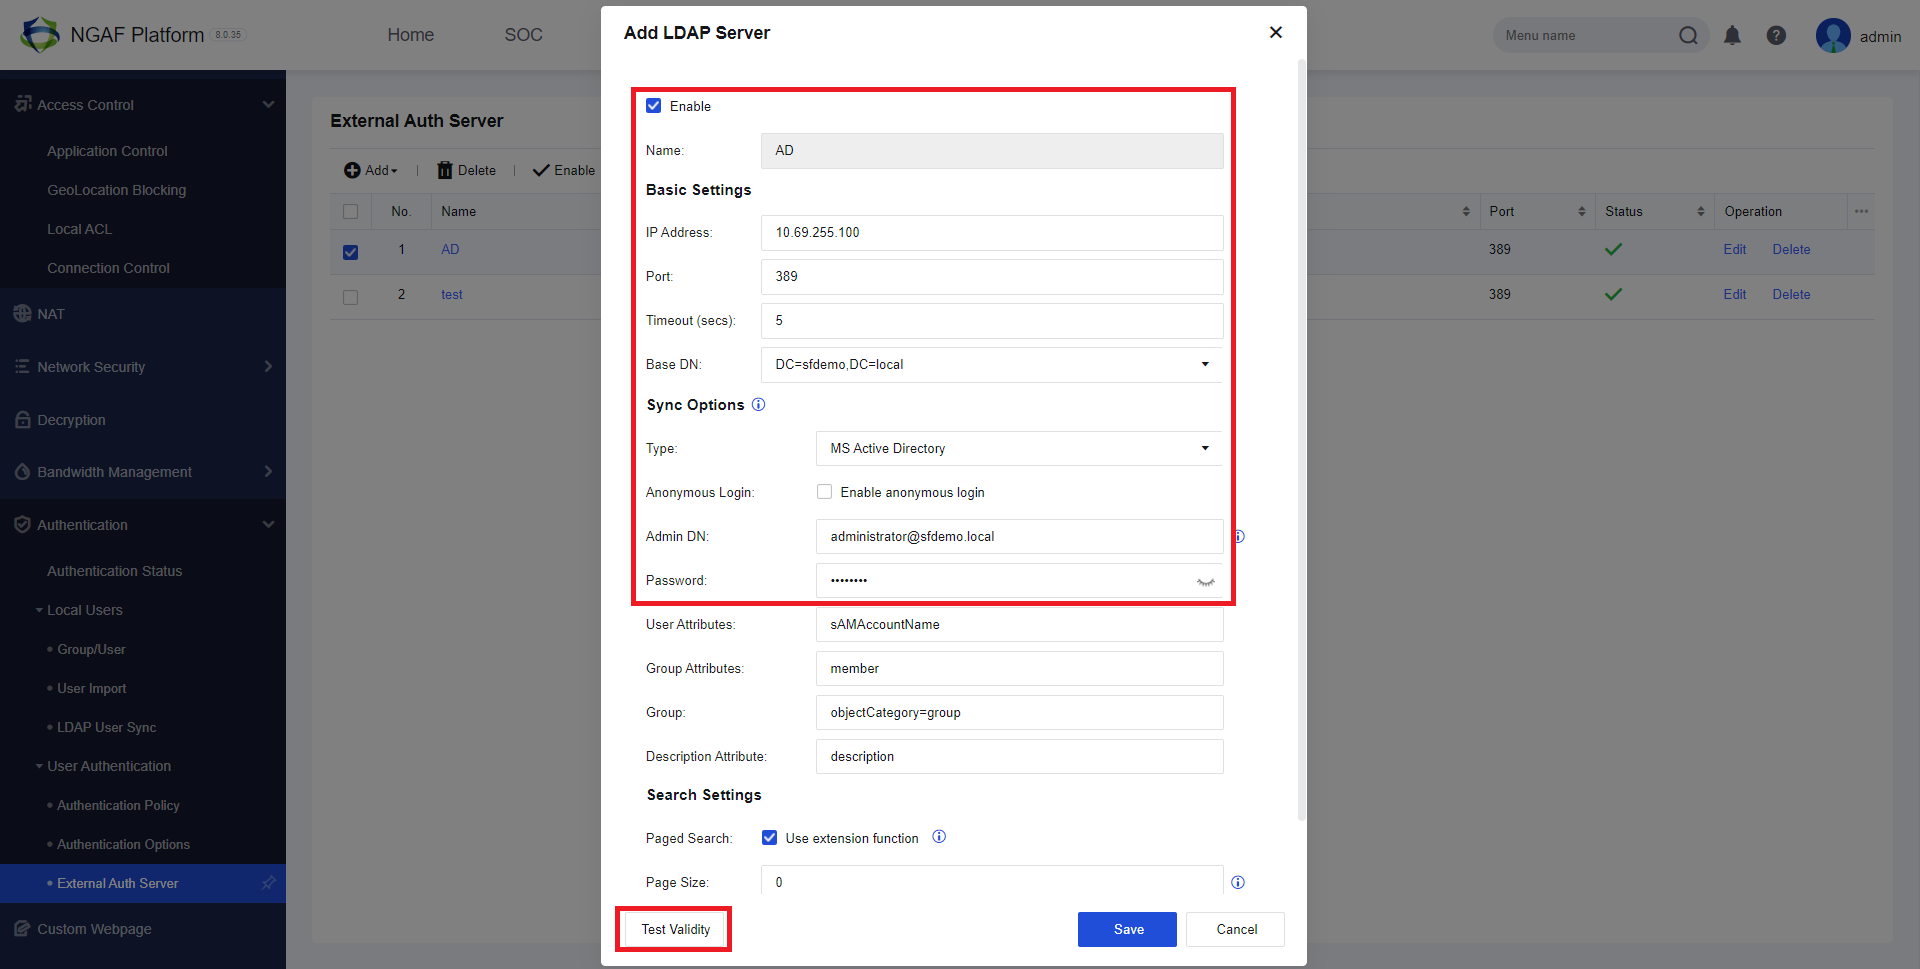Close the Add LDAP Server dialog
The height and width of the screenshot is (969, 1920).
click(x=1275, y=32)
